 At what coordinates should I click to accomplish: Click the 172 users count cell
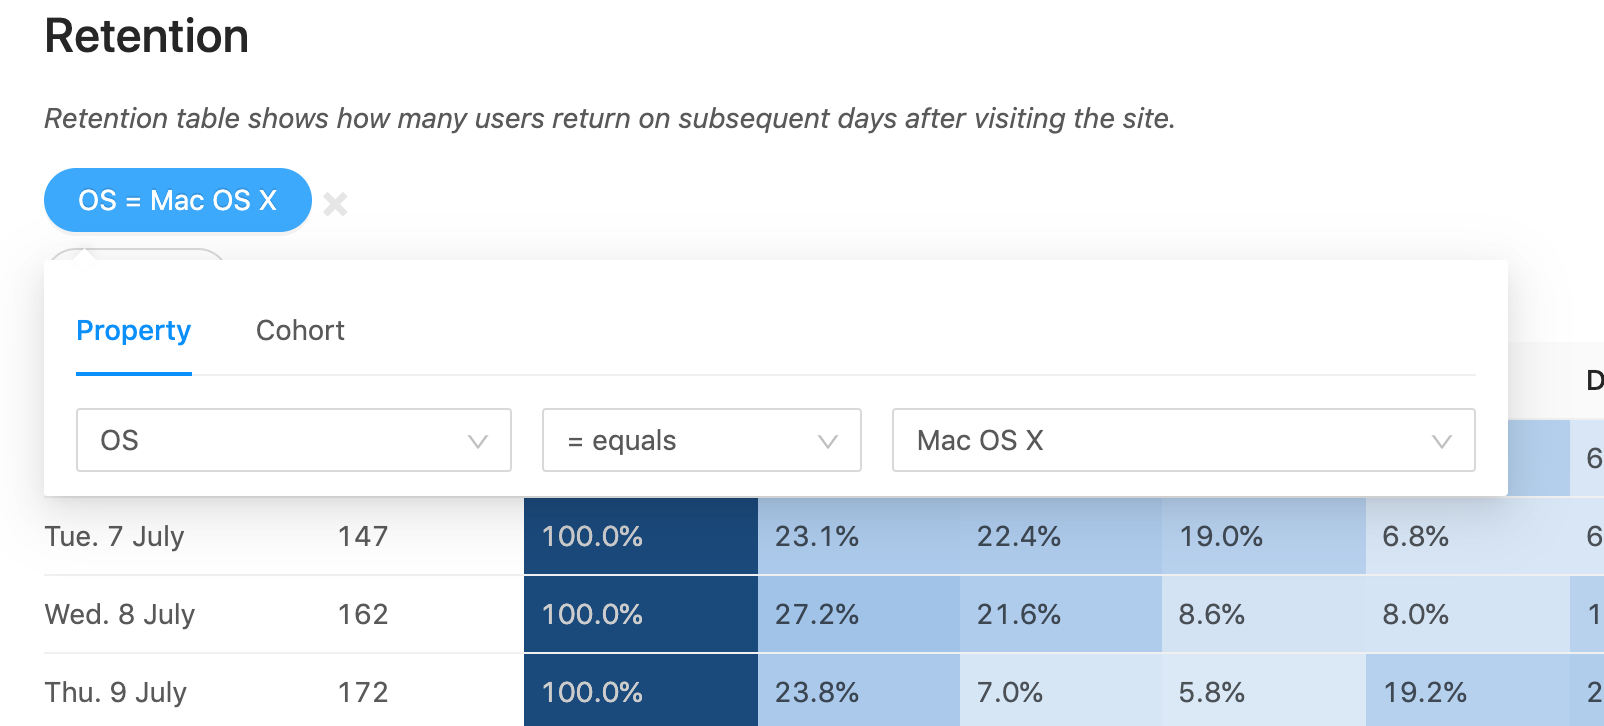(363, 693)
